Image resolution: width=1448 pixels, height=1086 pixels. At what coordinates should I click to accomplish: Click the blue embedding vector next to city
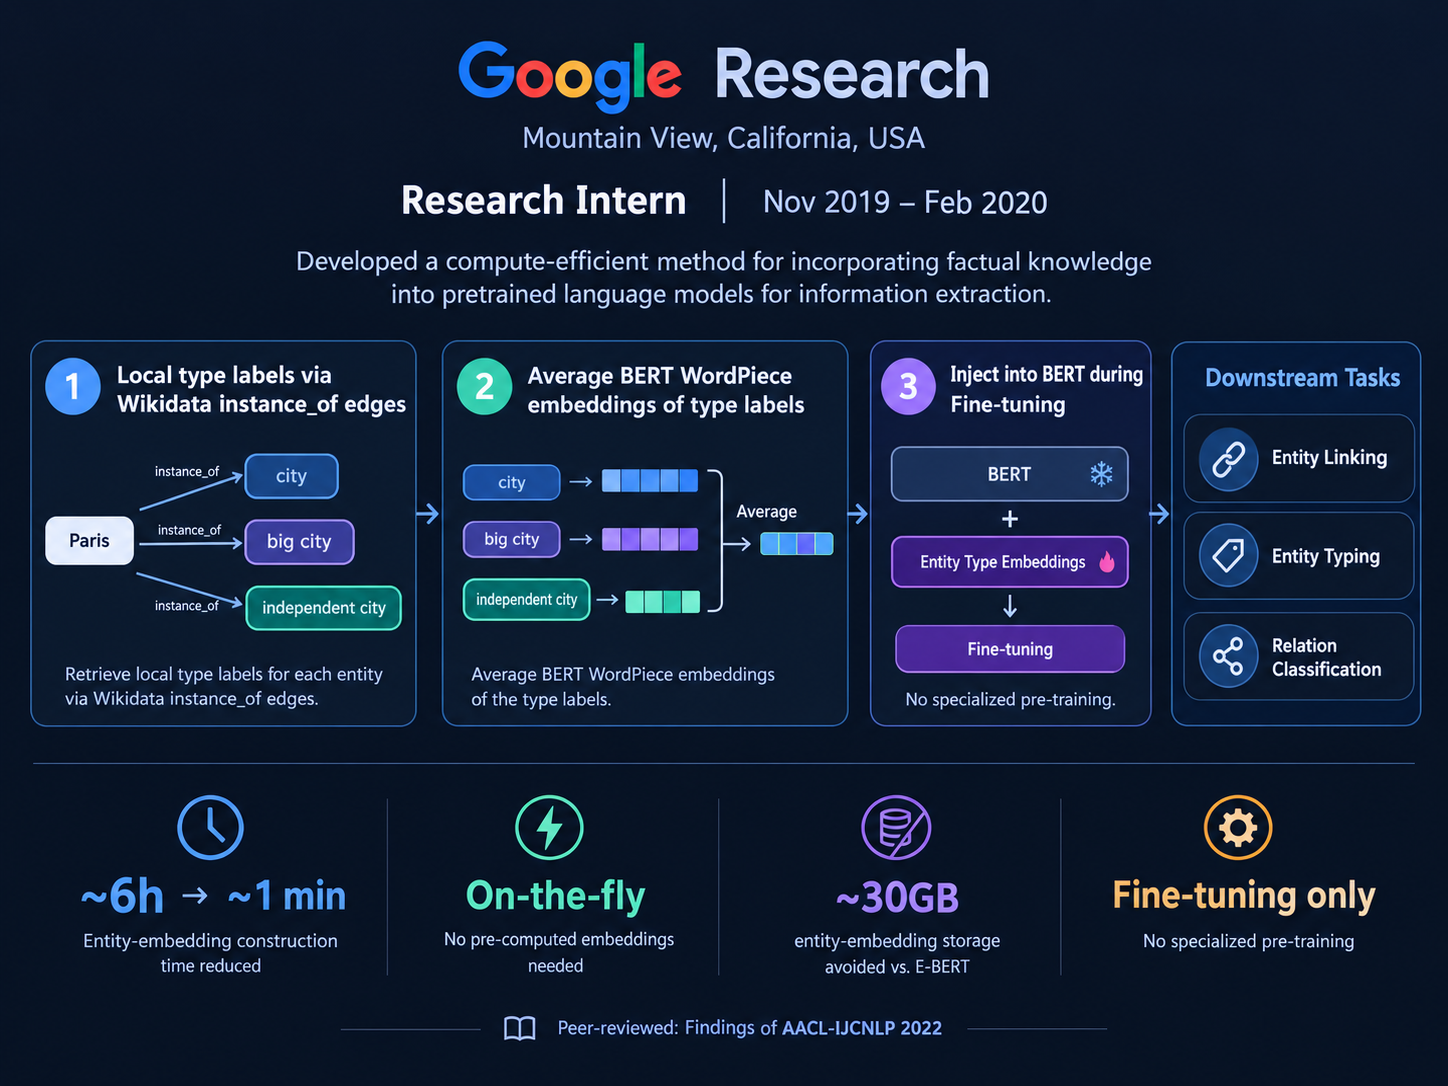(x=650, y=481)
